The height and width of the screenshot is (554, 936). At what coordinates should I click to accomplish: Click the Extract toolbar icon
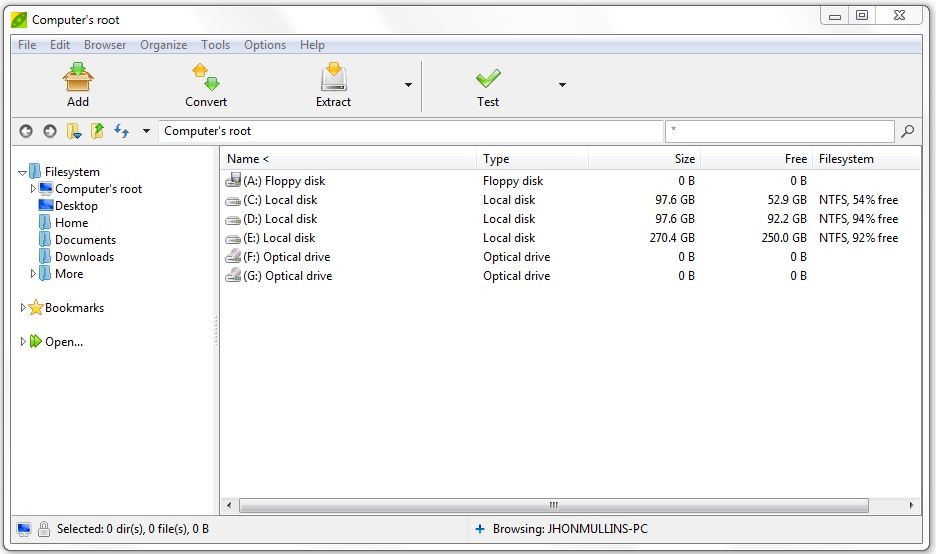333,77
